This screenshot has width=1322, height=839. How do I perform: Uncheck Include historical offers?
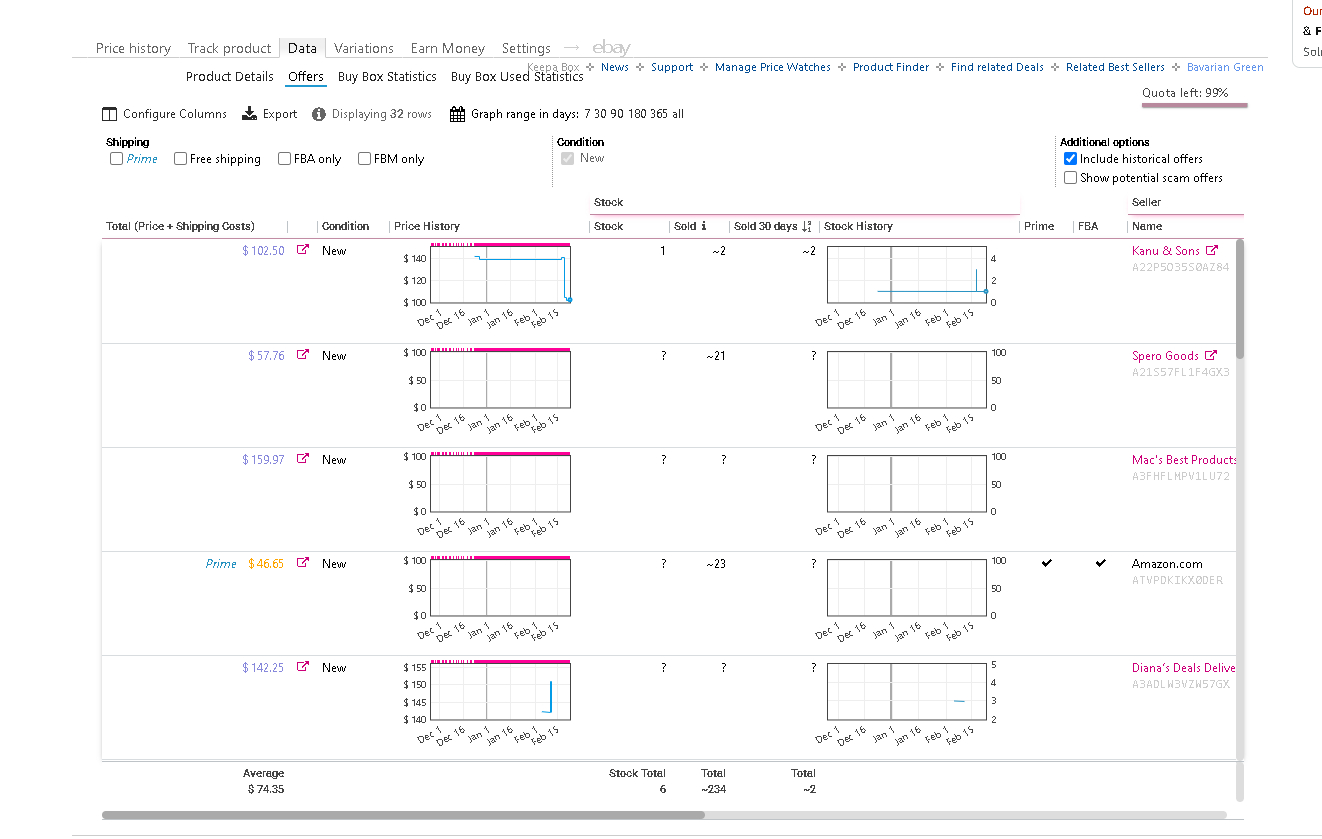tap(1071, 158)
